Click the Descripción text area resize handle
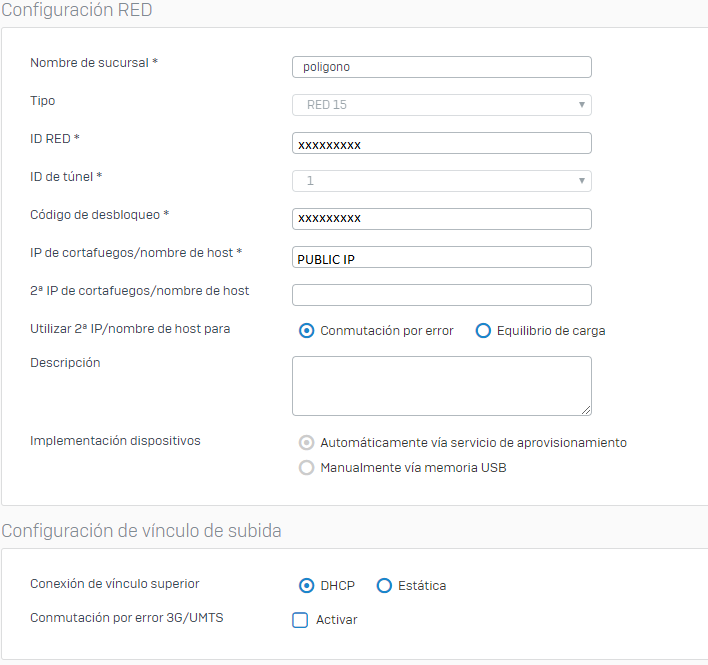Image resolution: width=708 pixels, height=665 pixels. tap(586, 410)
